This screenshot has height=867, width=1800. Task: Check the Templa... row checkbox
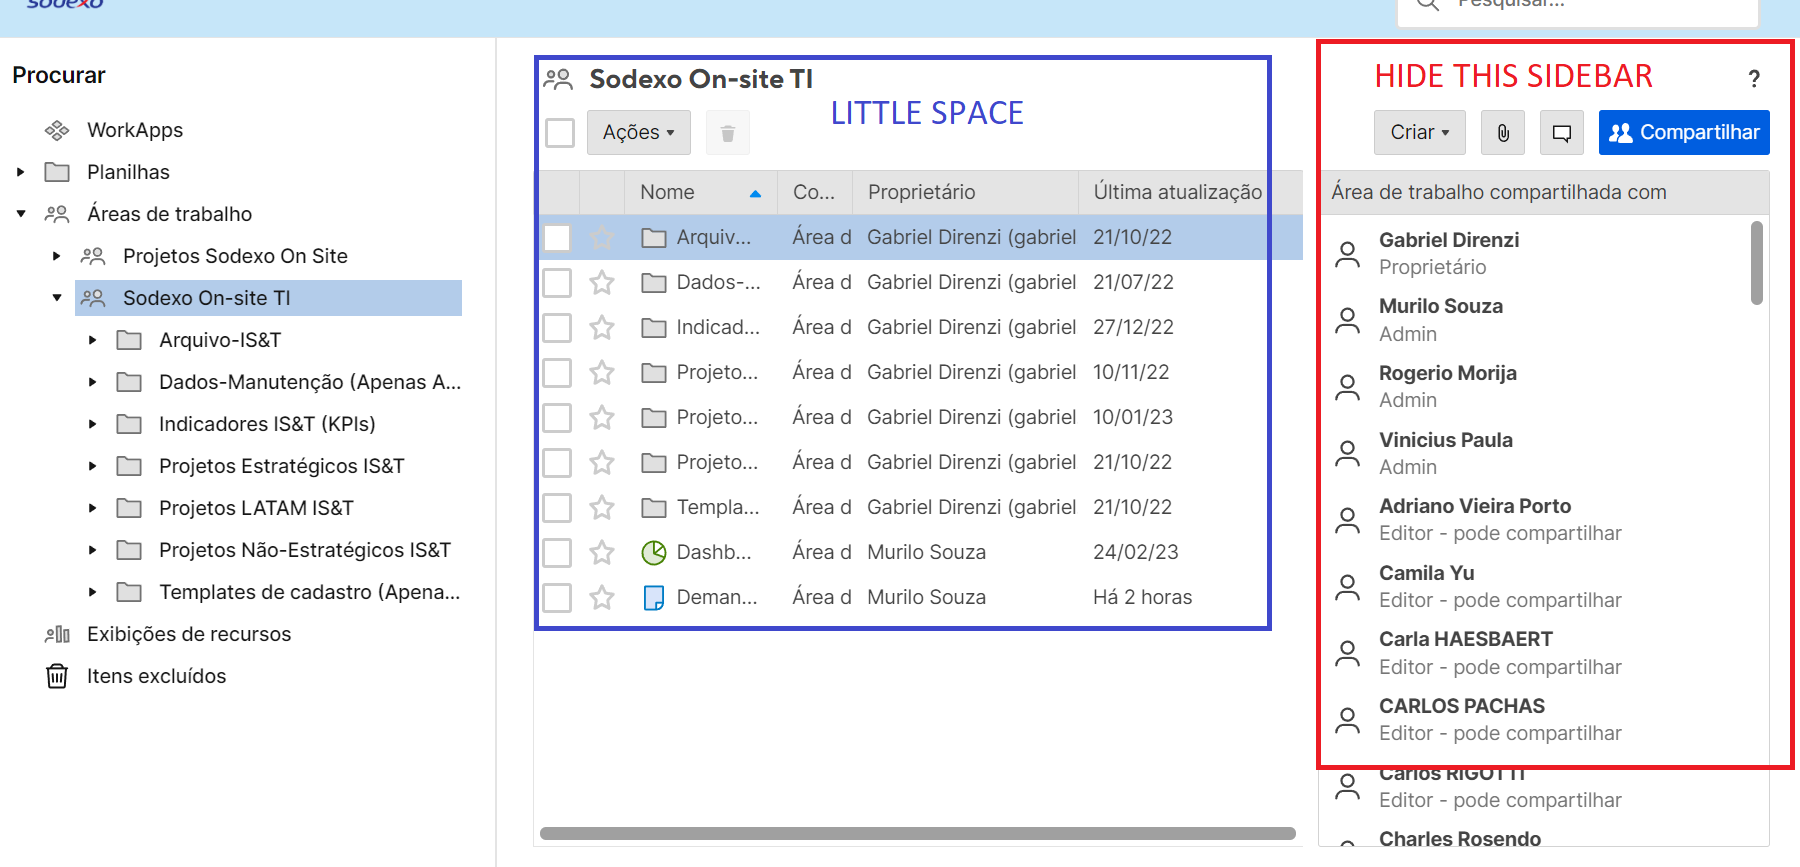pos(557,507)
